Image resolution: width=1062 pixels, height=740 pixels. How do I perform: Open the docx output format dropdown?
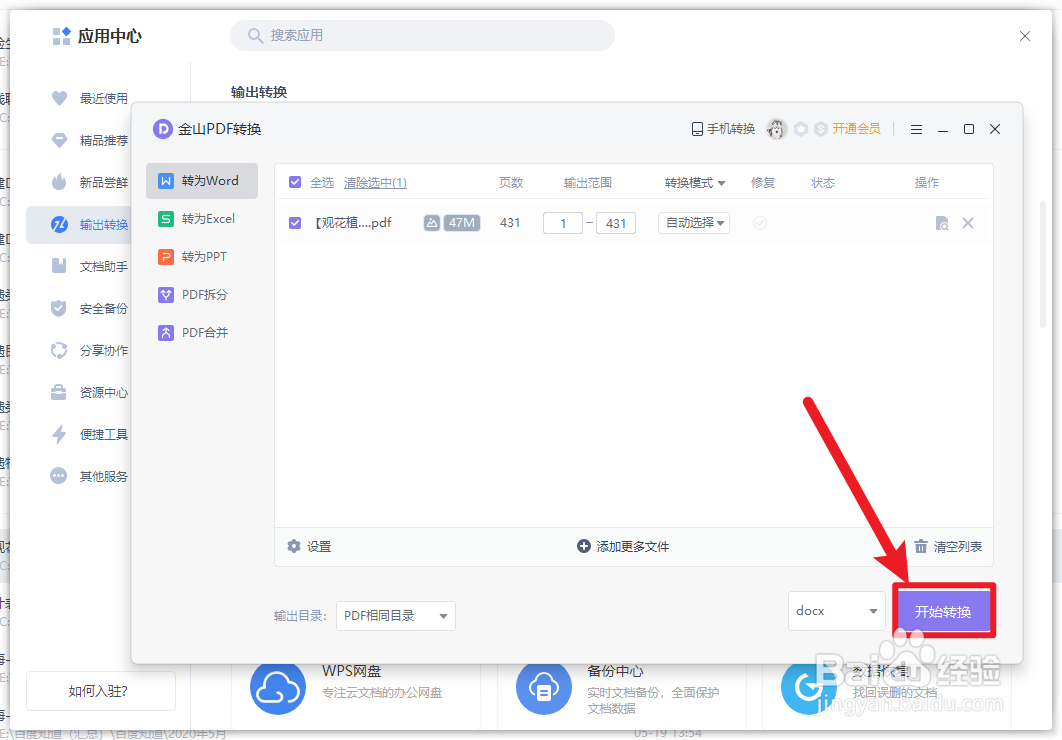tap(836, 610)
